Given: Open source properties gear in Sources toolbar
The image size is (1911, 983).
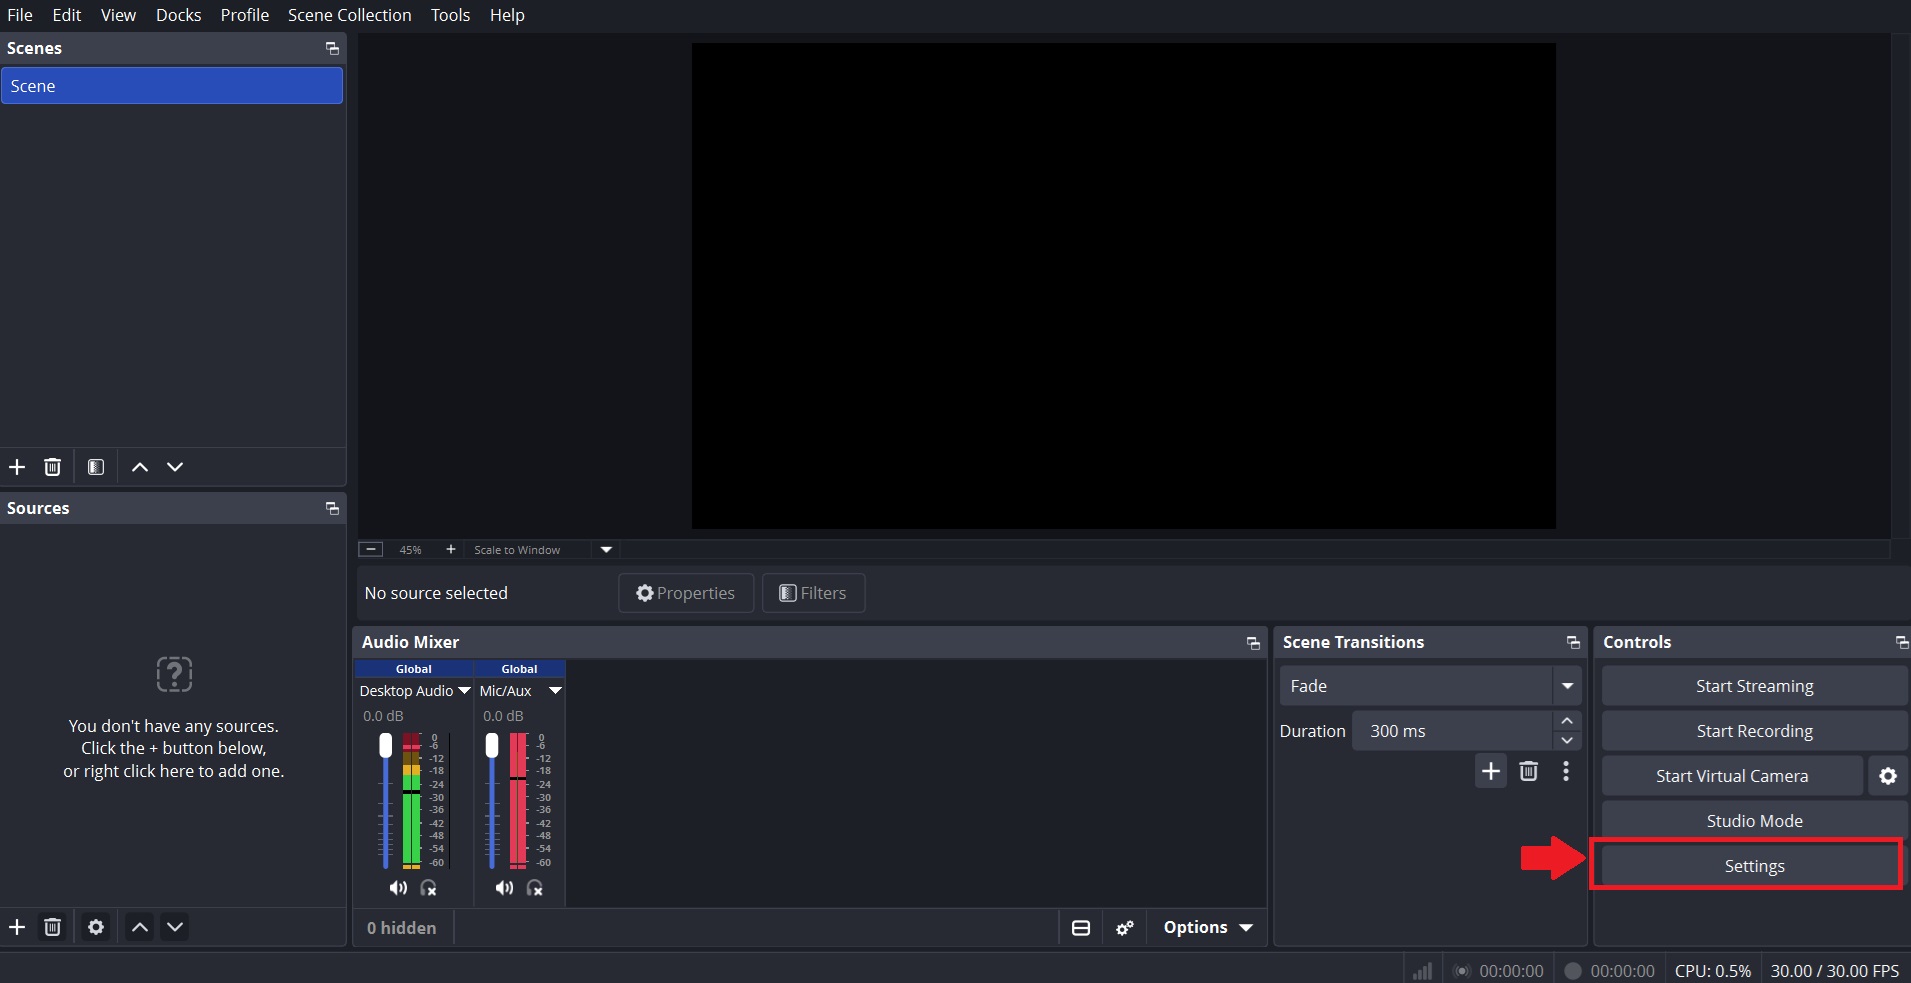Looking at the screenshot, I should coord(96,927).
